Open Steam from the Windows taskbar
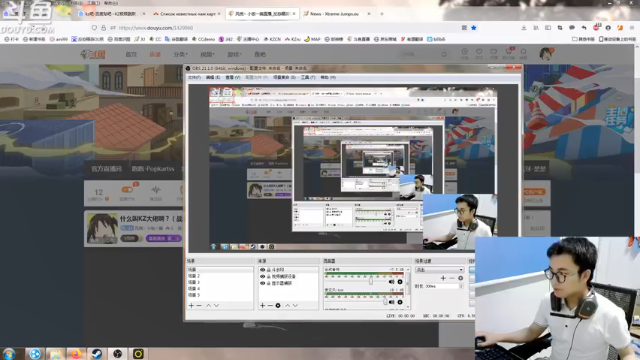This screenshot has height=360, width=640. point(96,353)
